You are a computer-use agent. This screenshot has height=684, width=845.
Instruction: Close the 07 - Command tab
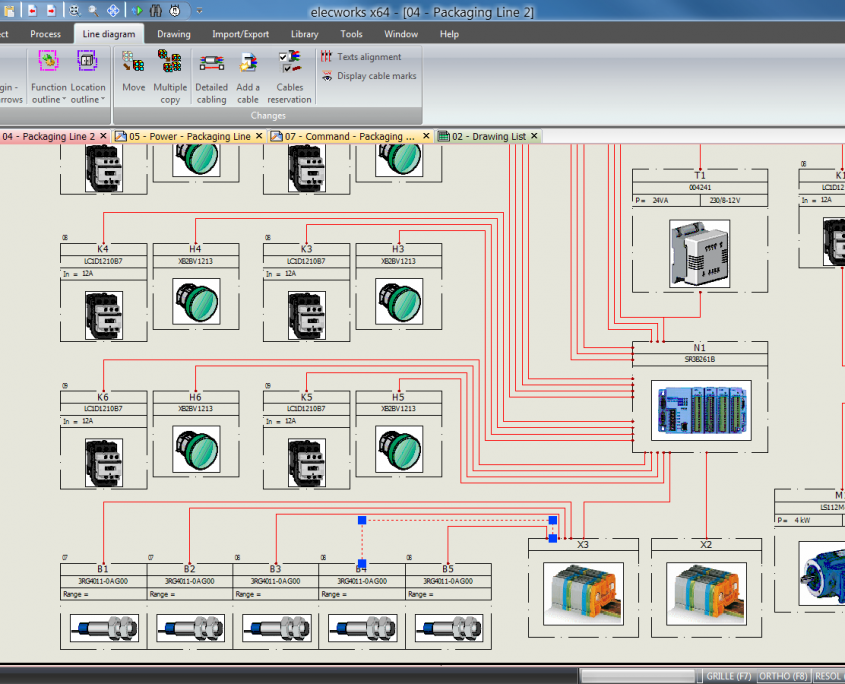[426, 136]
